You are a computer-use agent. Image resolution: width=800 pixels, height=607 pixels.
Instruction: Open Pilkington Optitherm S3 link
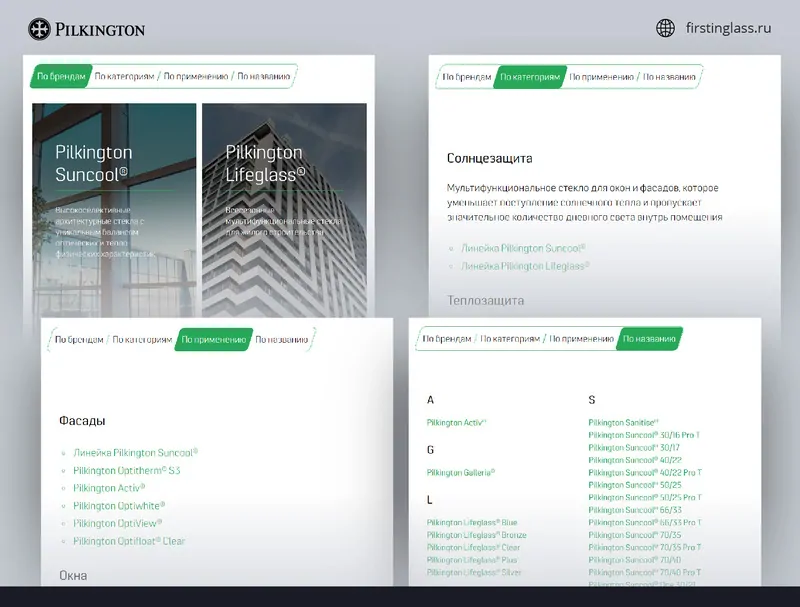127,470
